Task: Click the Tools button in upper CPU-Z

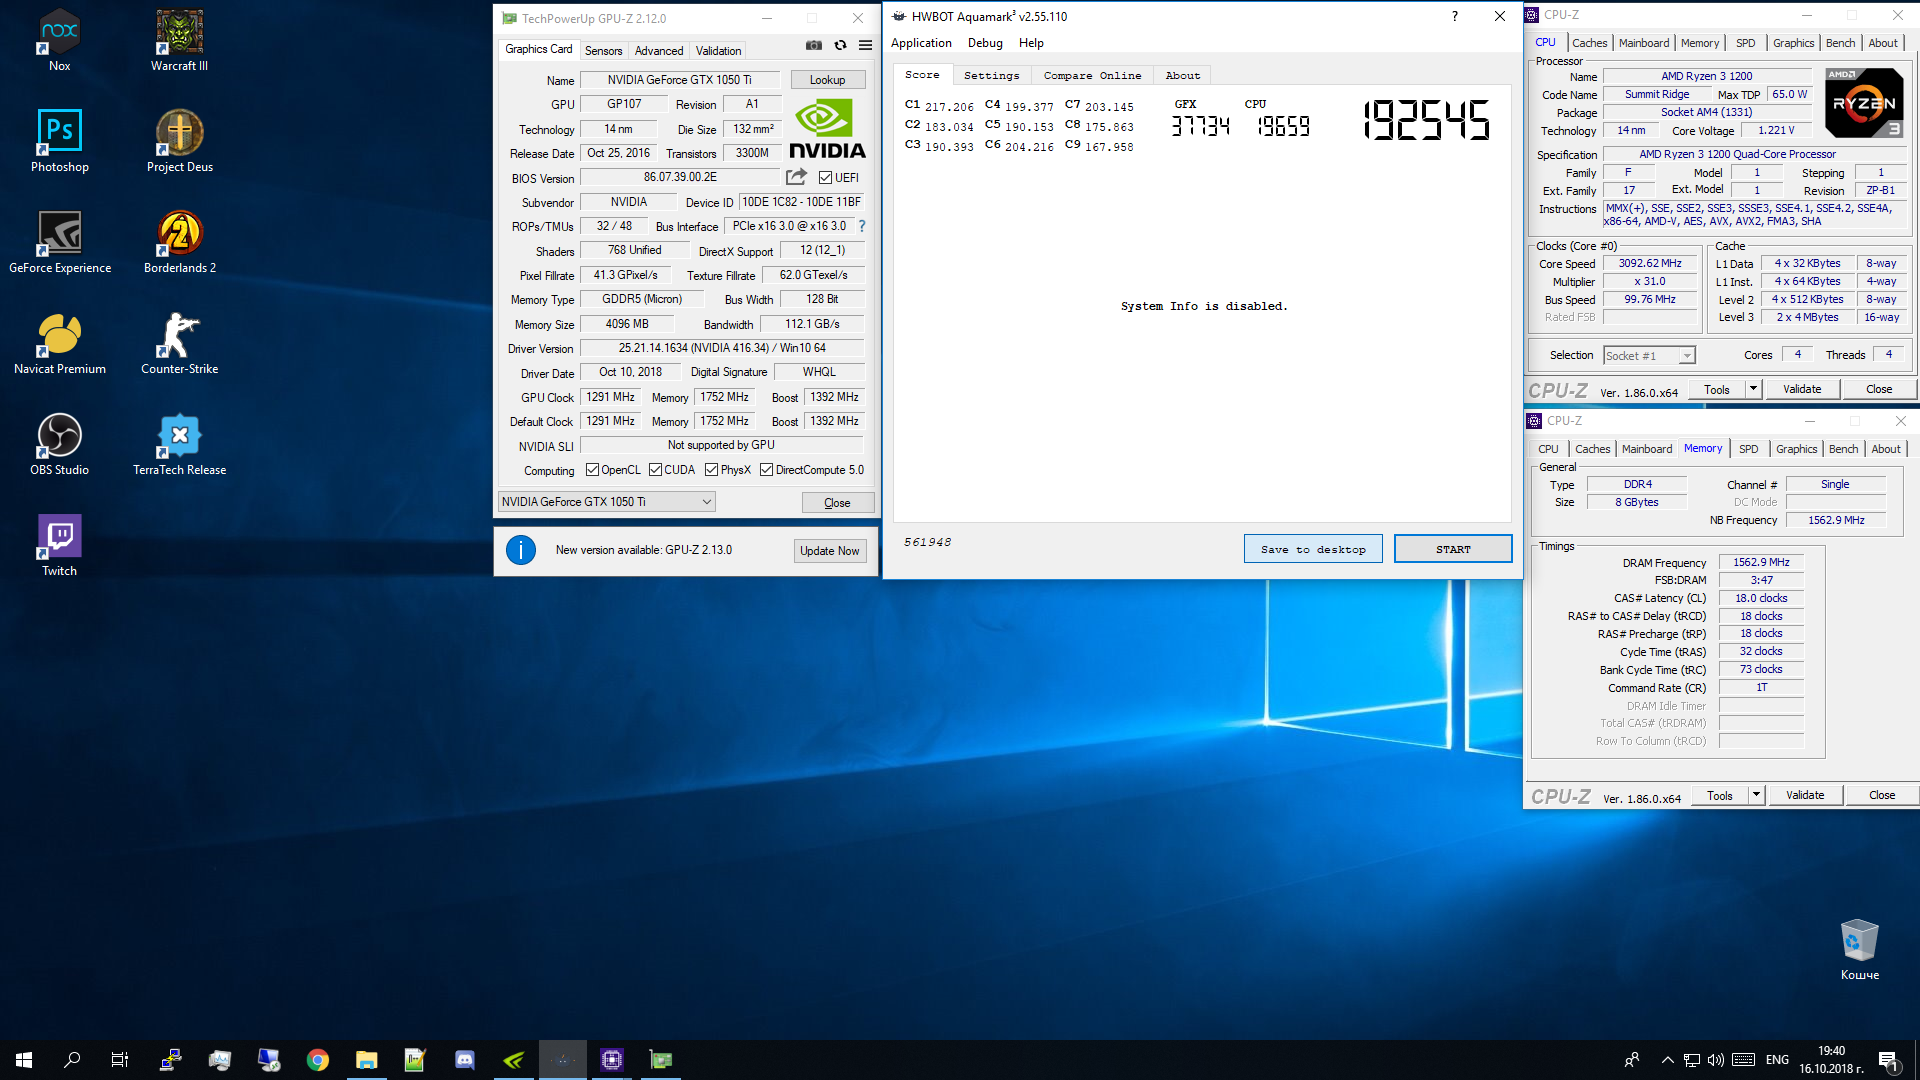Action: point(1717,389)
